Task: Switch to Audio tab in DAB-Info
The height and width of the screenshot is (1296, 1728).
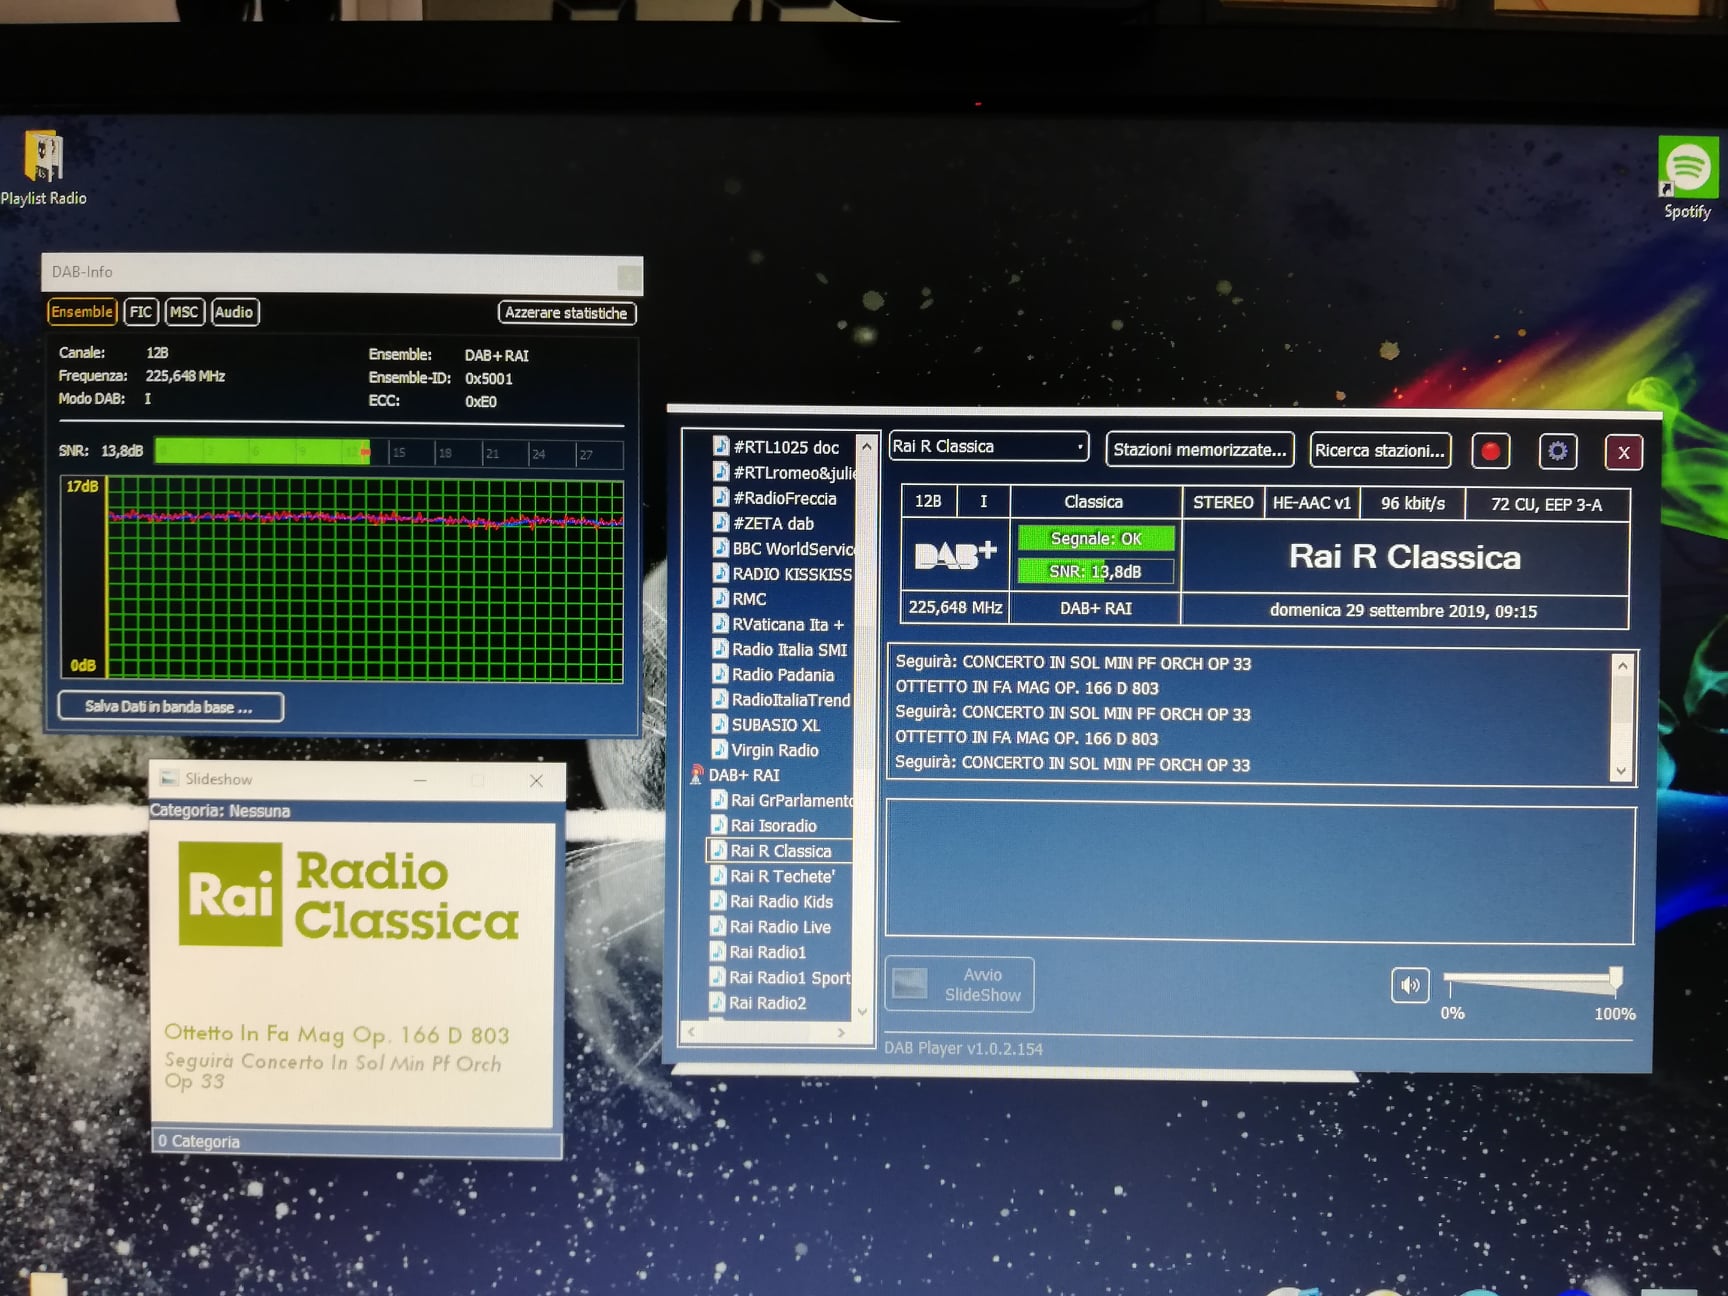Action: click(234, 312)
